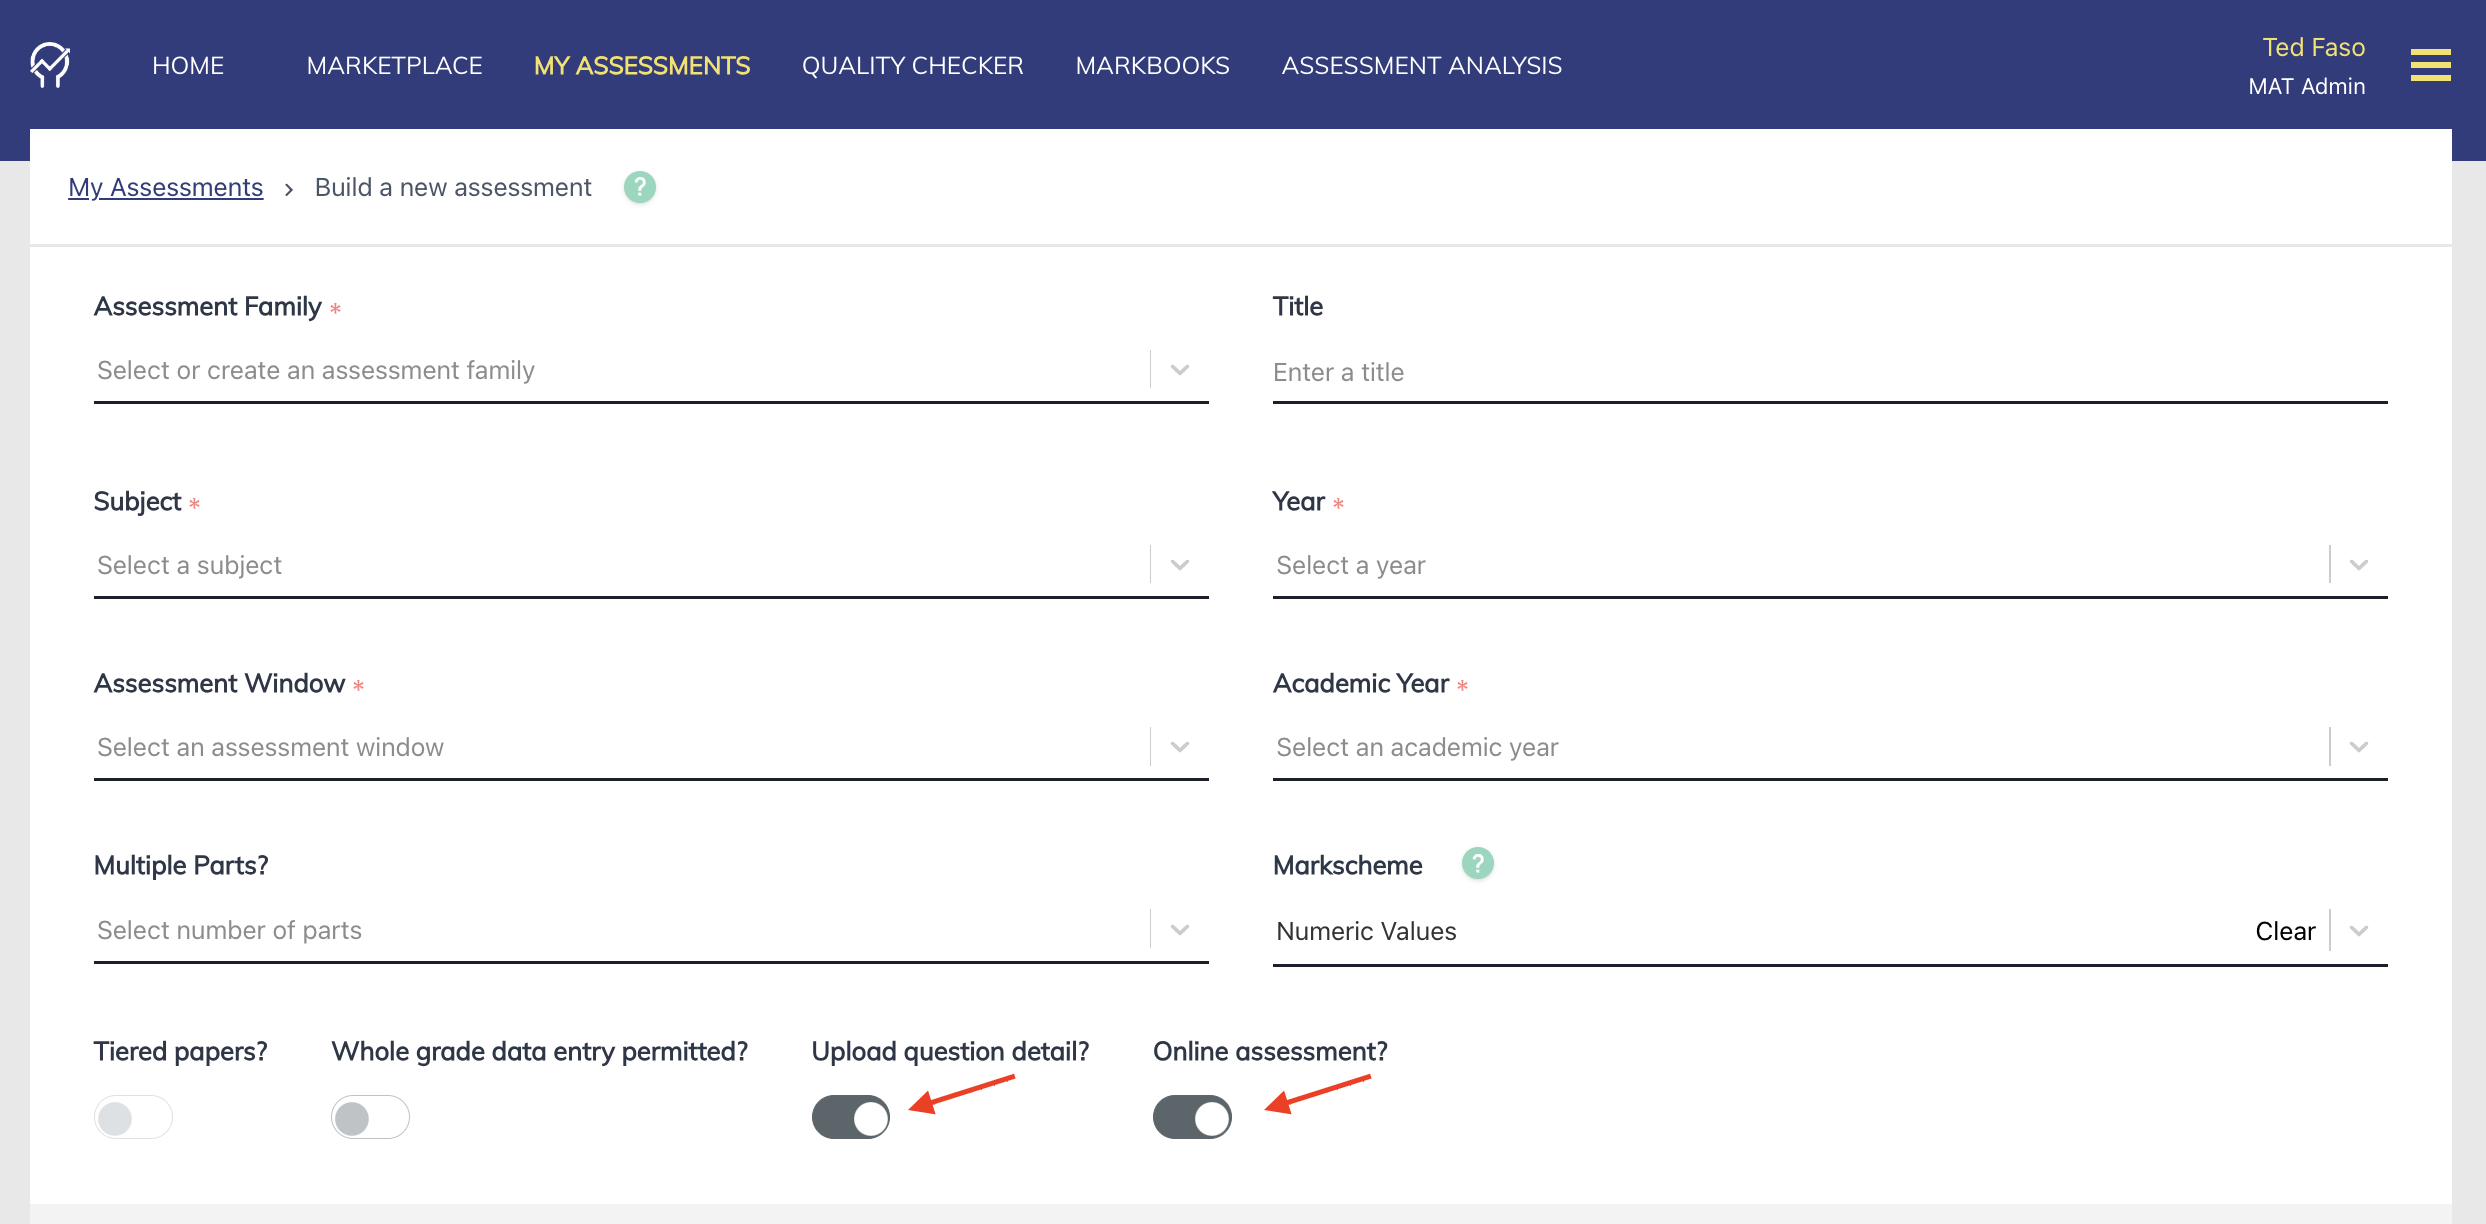Expand the Year dropdown

click(x=2358, y=564)
